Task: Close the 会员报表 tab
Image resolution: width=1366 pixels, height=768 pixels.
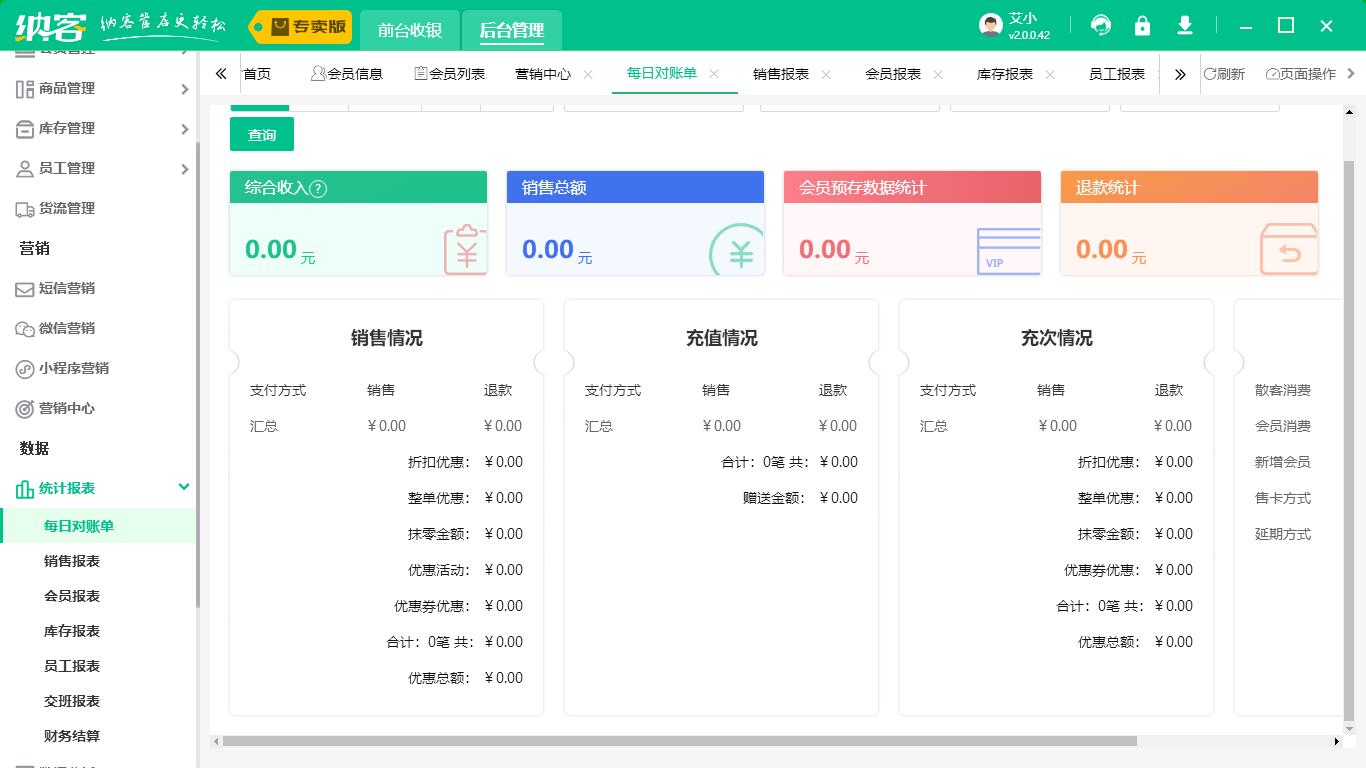Action: tap(937, 73)
